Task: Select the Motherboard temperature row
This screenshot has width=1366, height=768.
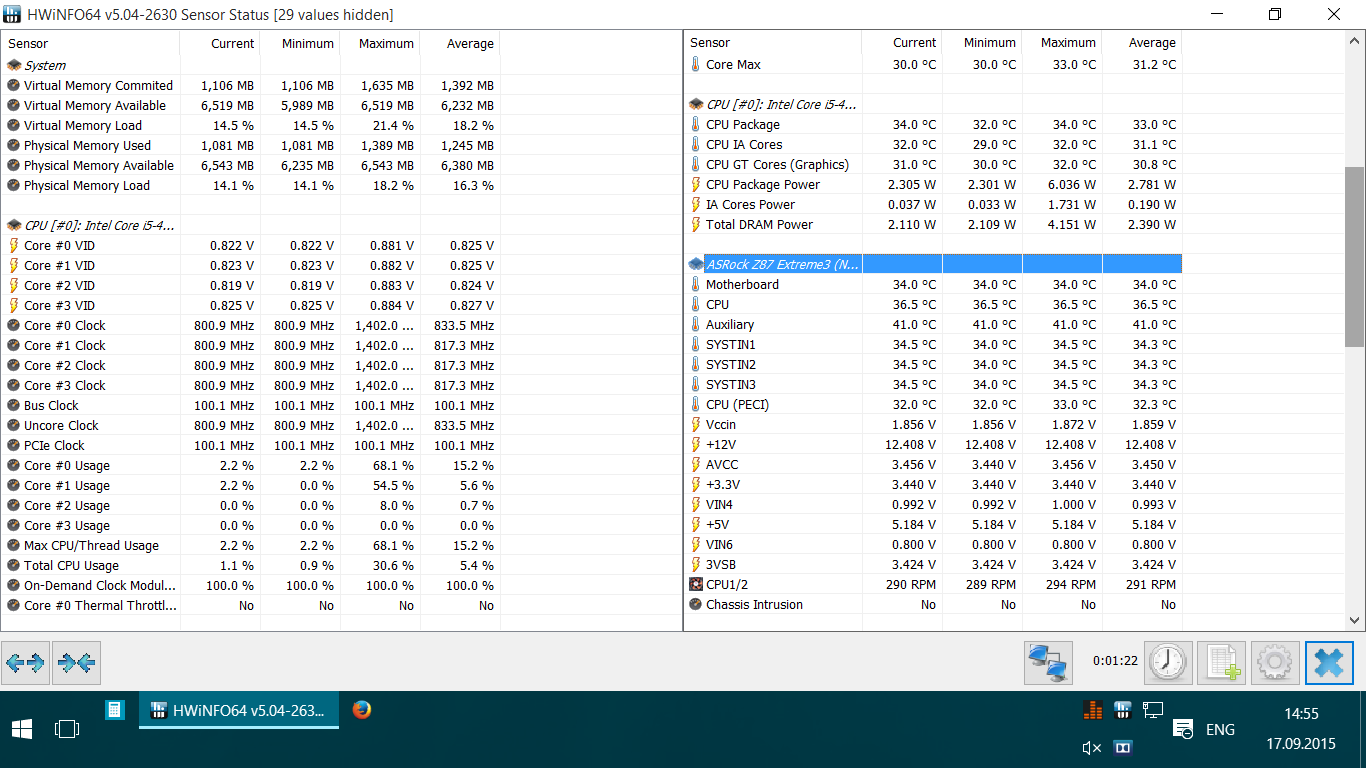Action: click(934, 284)
